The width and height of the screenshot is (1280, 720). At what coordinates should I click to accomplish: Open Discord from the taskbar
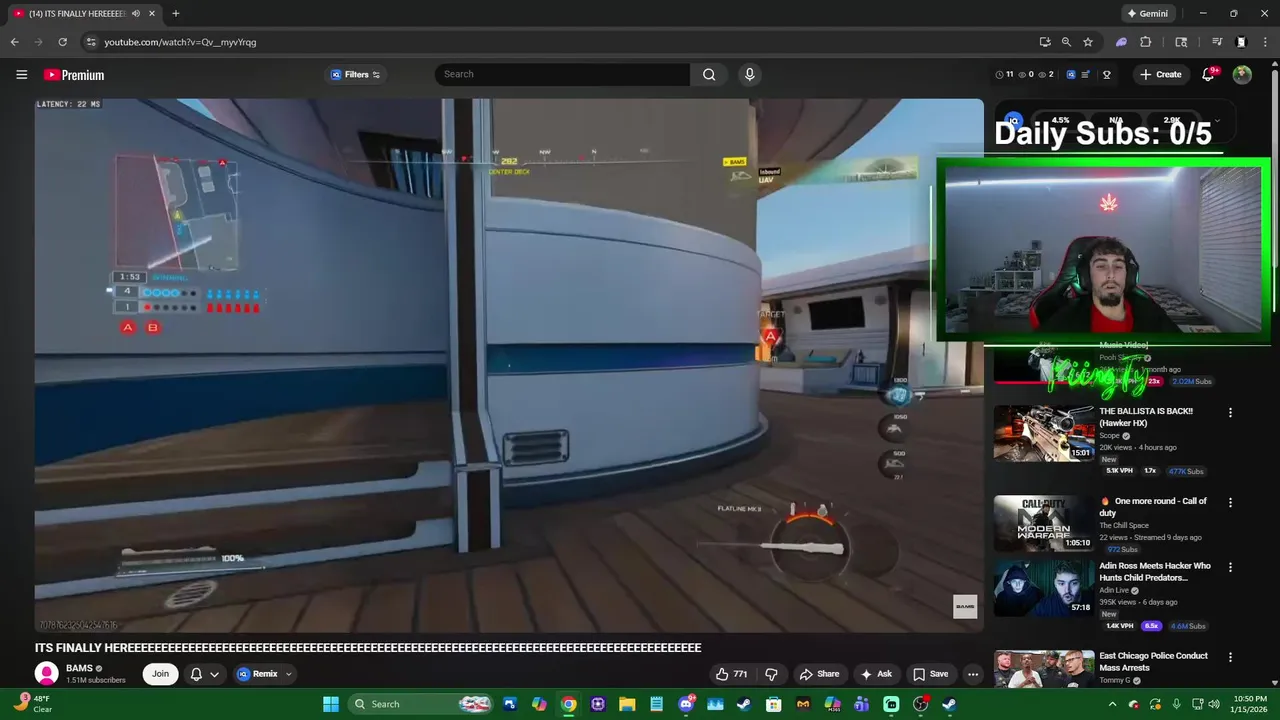686,704
